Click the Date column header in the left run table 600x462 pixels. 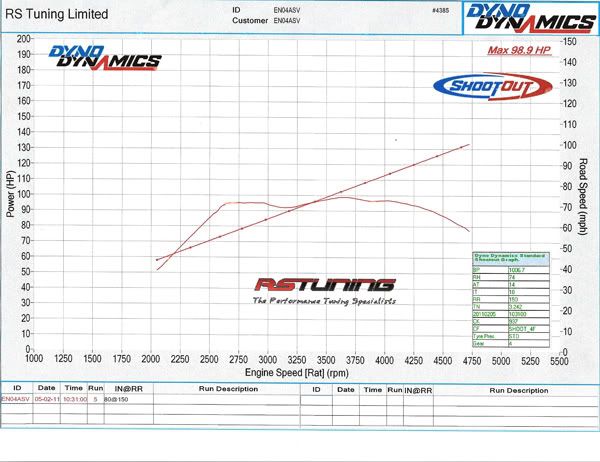pos(46,388)
